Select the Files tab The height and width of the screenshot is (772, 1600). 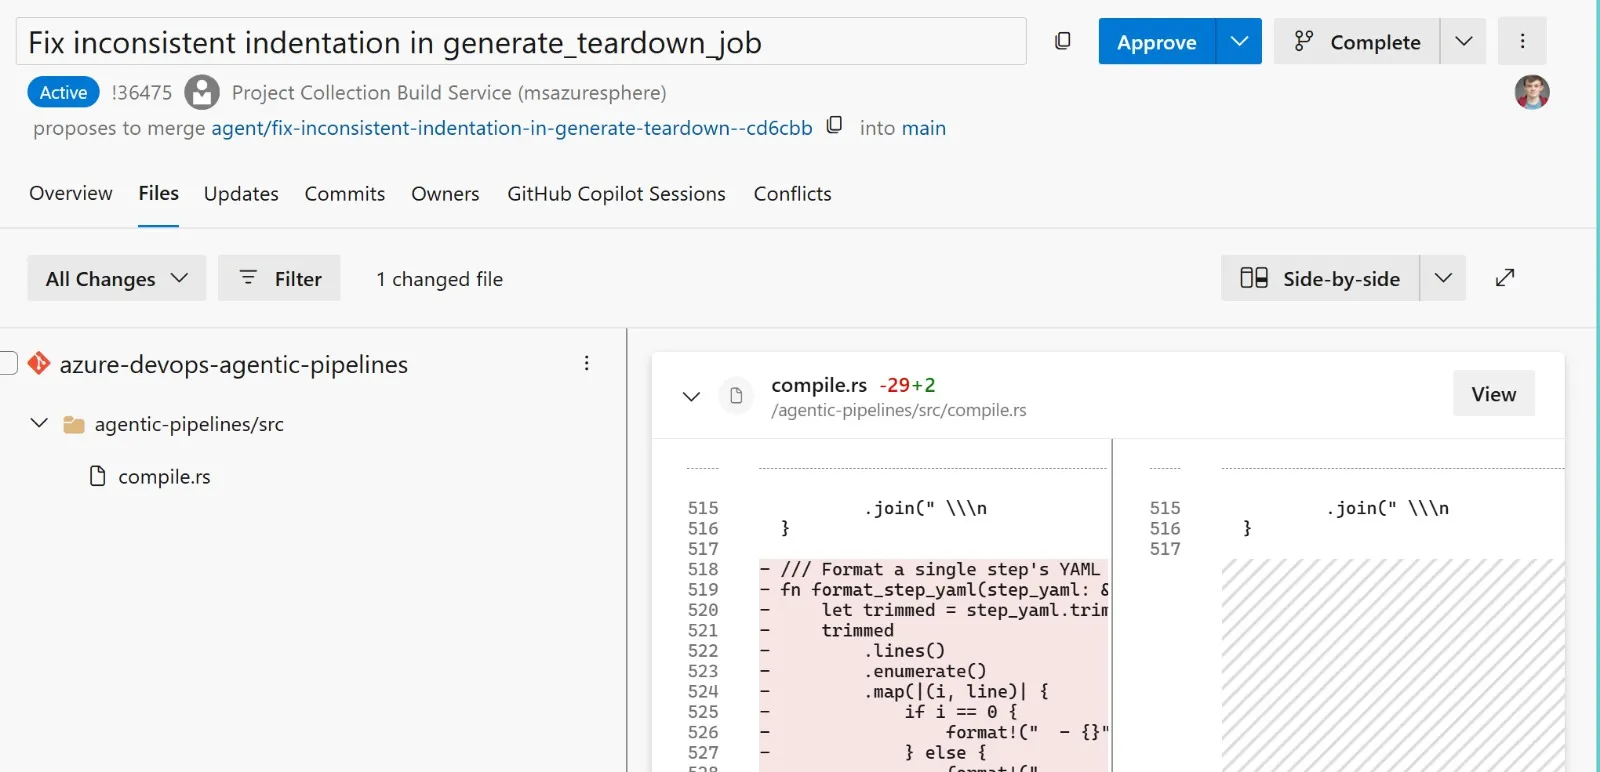(x=159, y=194)
